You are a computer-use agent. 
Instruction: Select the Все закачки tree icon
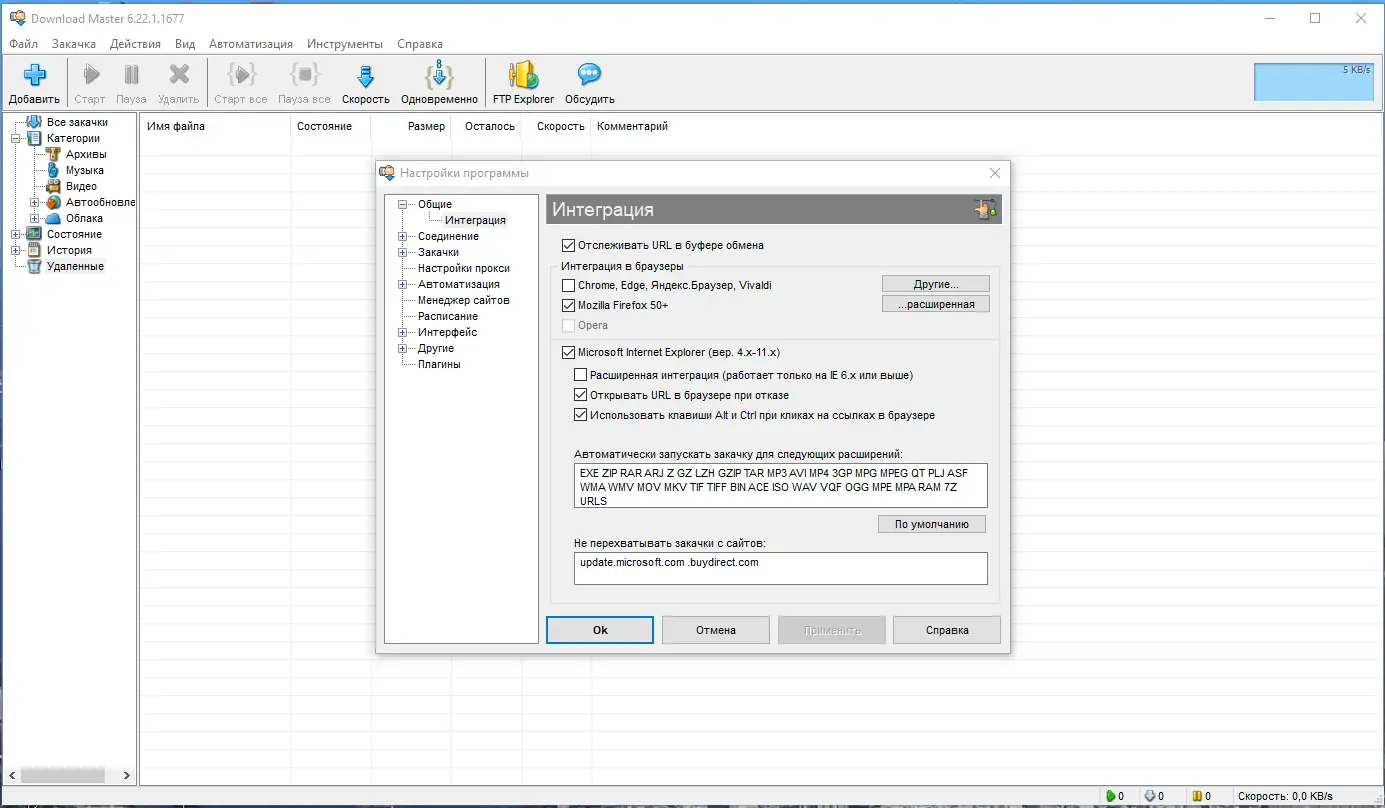tap(34, 122)
